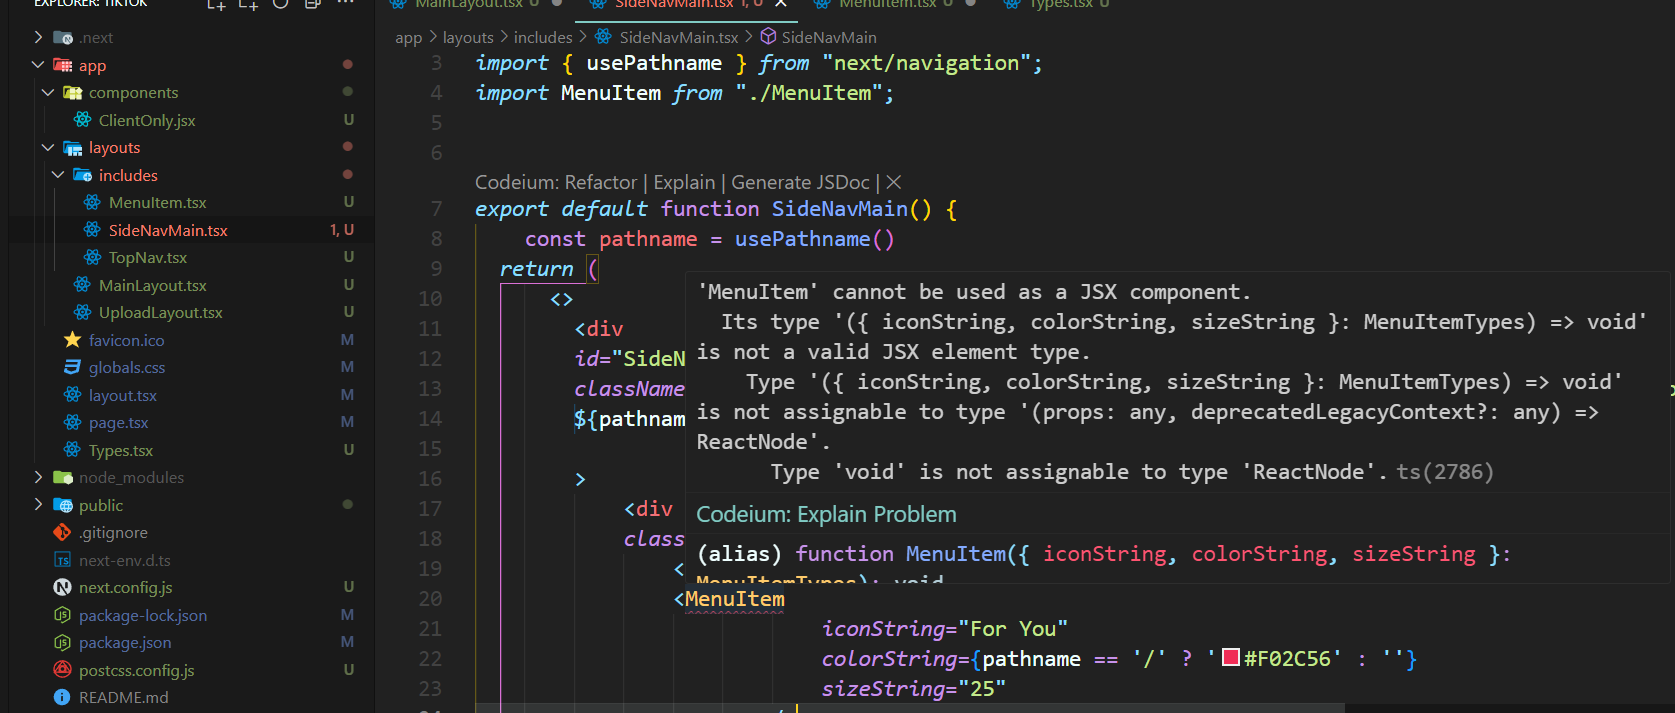This screenshot has width=1675, height=713.
Task: Click the star icon of favicon.ico
Action: (72, 340)
